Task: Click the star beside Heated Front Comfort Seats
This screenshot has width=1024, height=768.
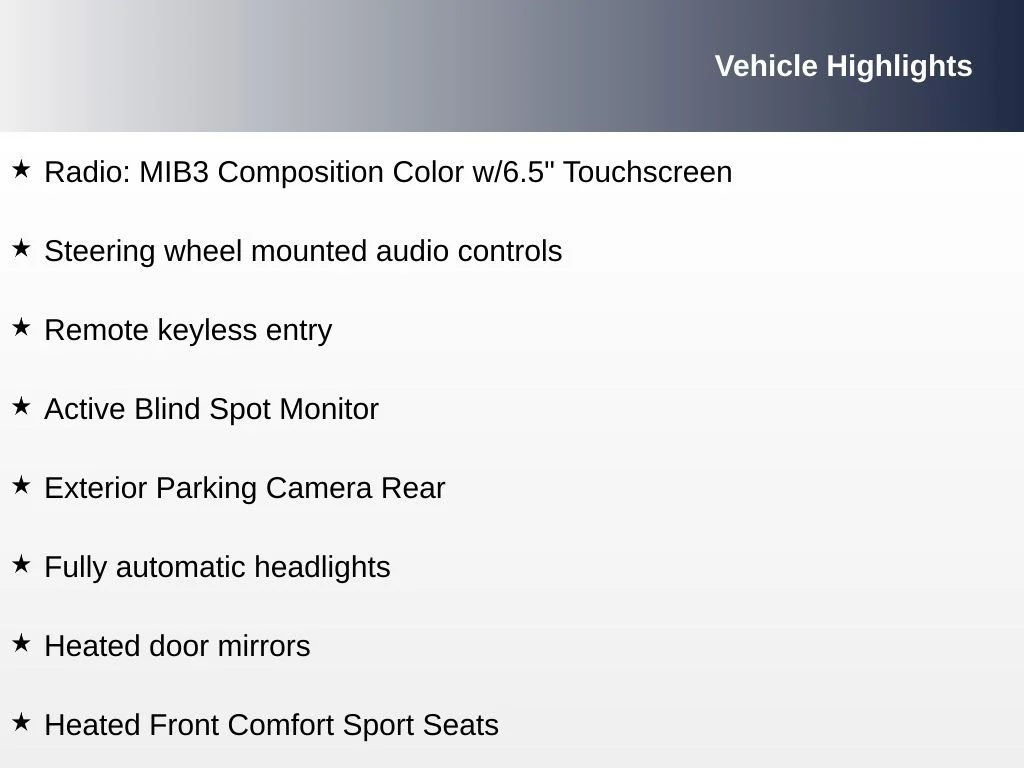Action: click(21, 723)
